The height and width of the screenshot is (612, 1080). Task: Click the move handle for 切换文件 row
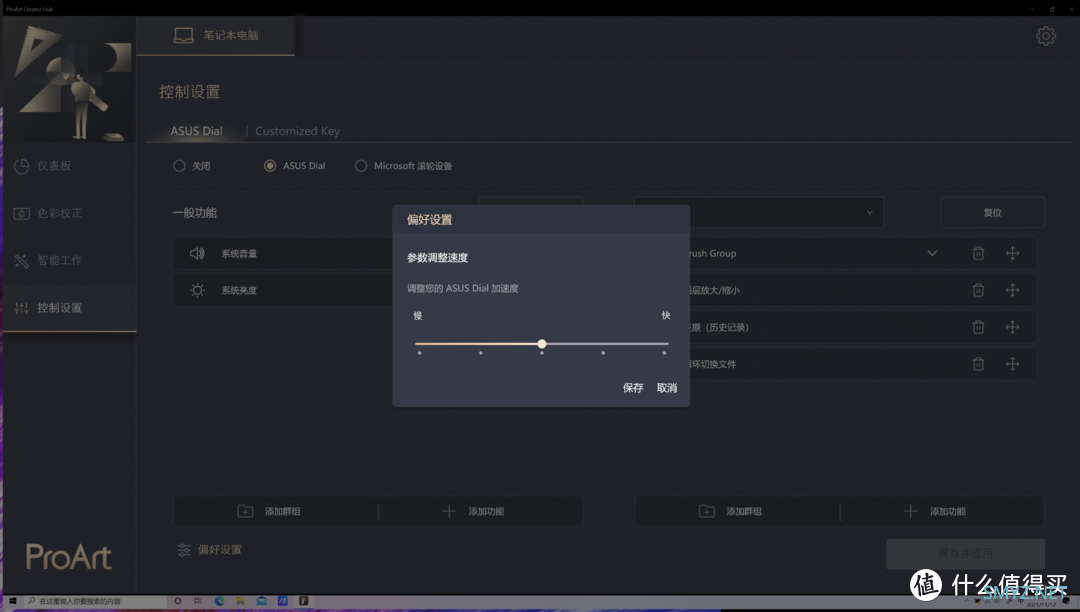(1012, 364)
